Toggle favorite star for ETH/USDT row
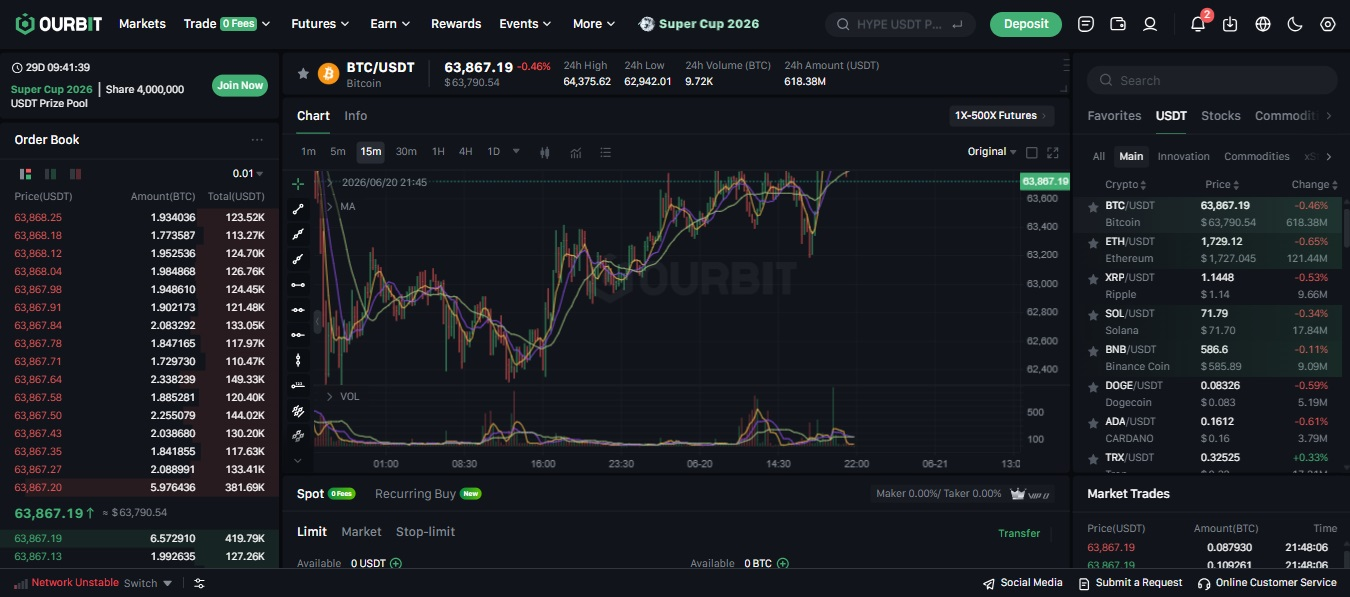This screenshot has height=597, width=1350. coord(1093,242)
